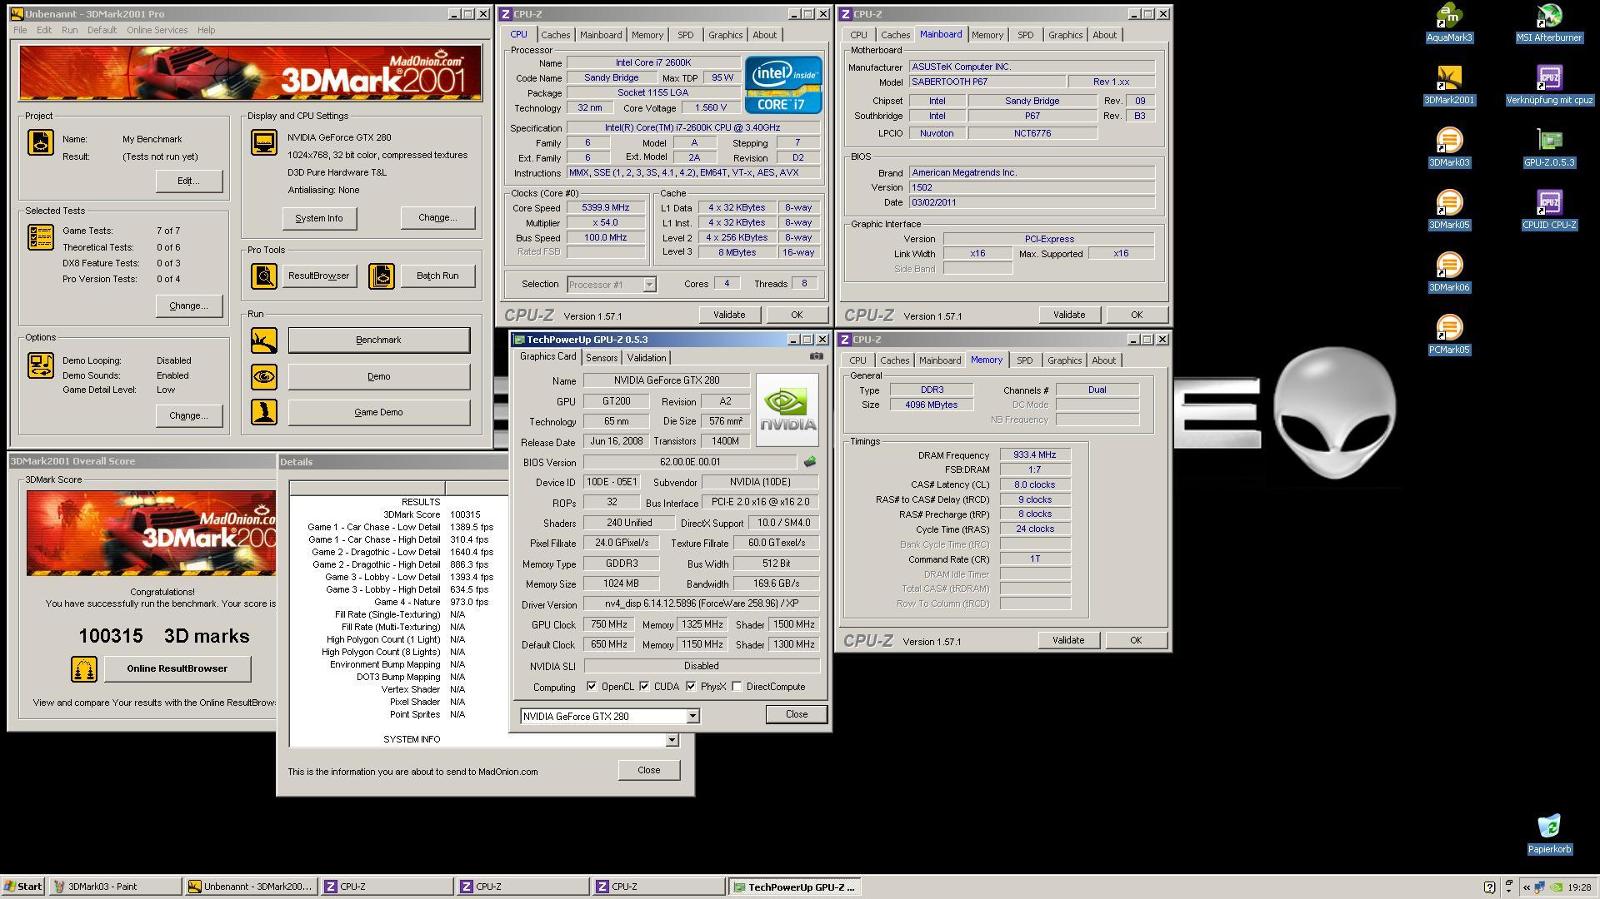
Task: Switch to the Sensors tab in GPU-Z
Action: click(601, 357)
